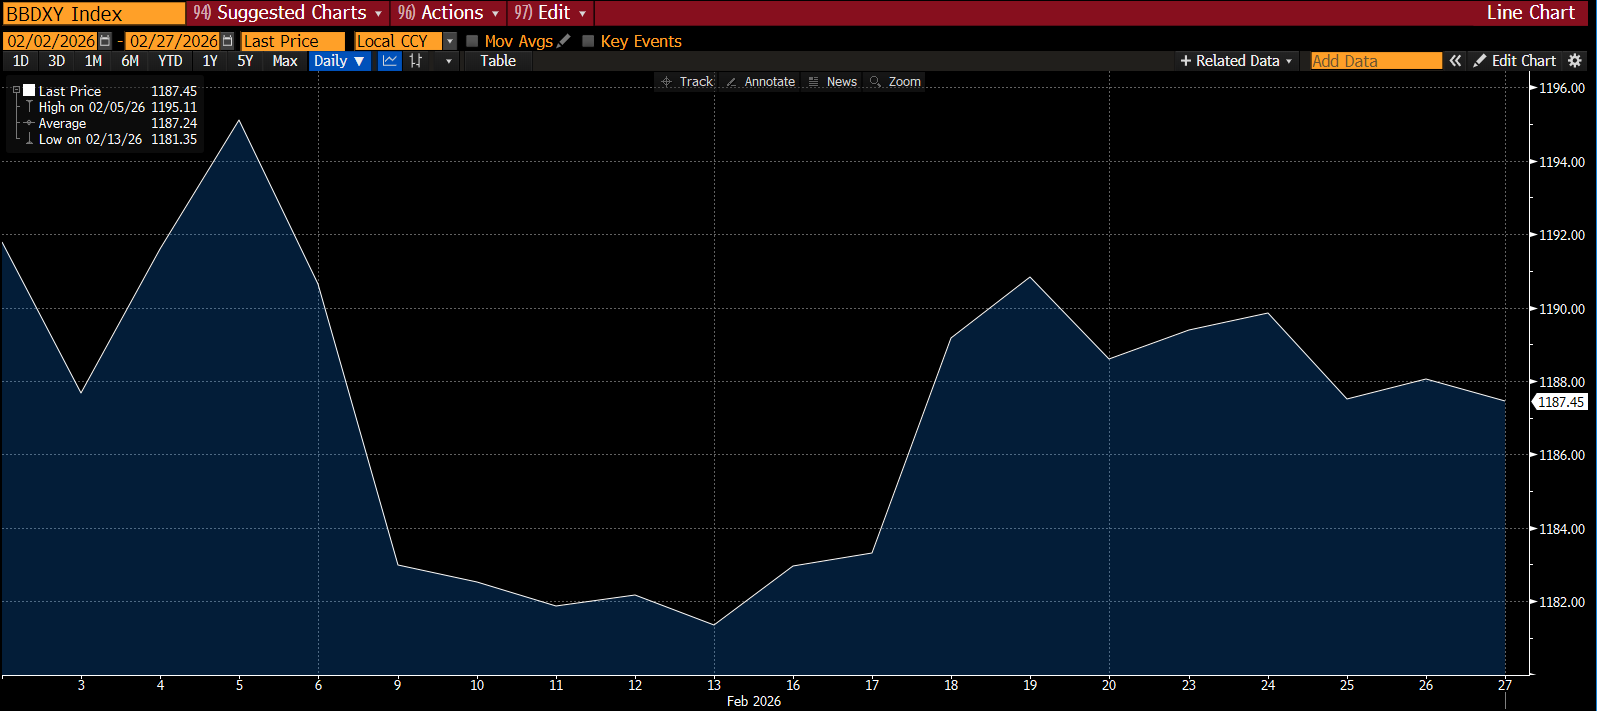Activate the Track crosshair tool

(686, 82)
